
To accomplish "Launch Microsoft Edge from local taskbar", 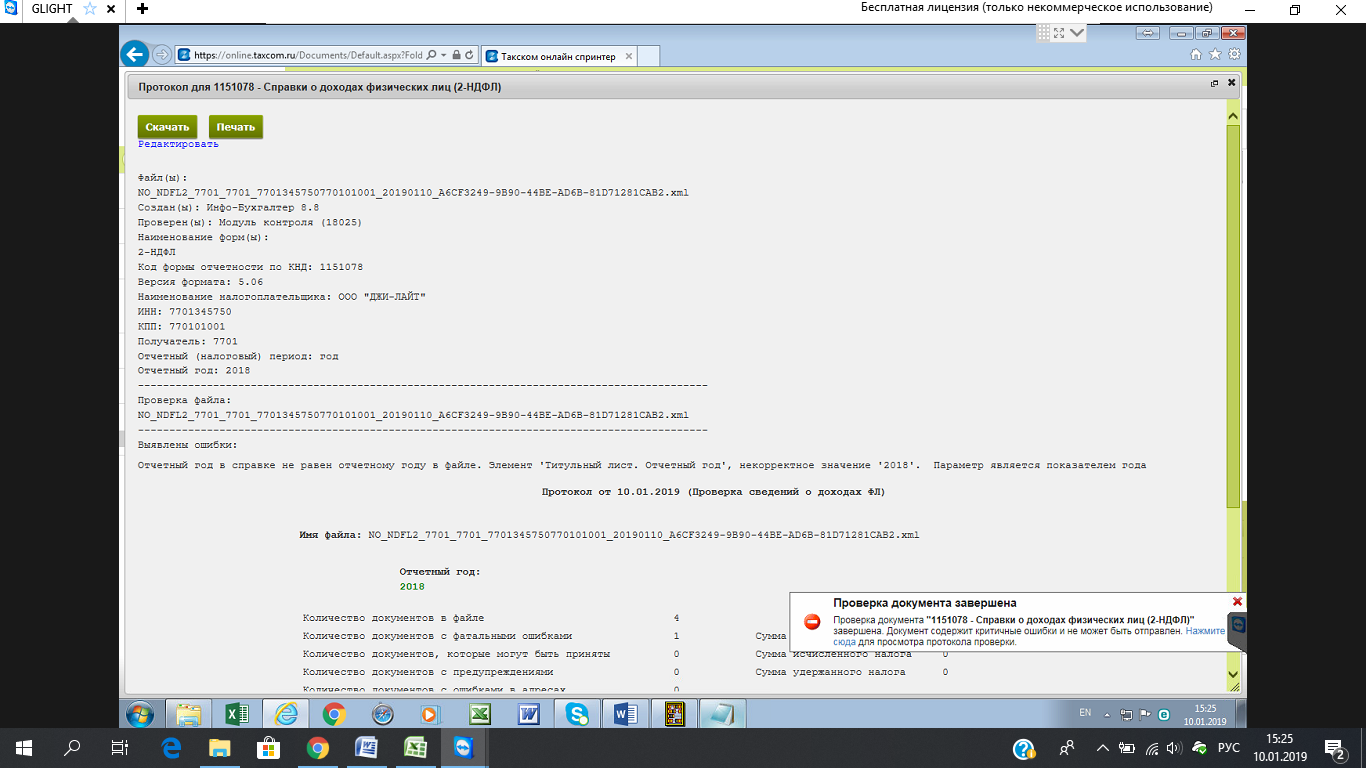I will pos(170,747).
